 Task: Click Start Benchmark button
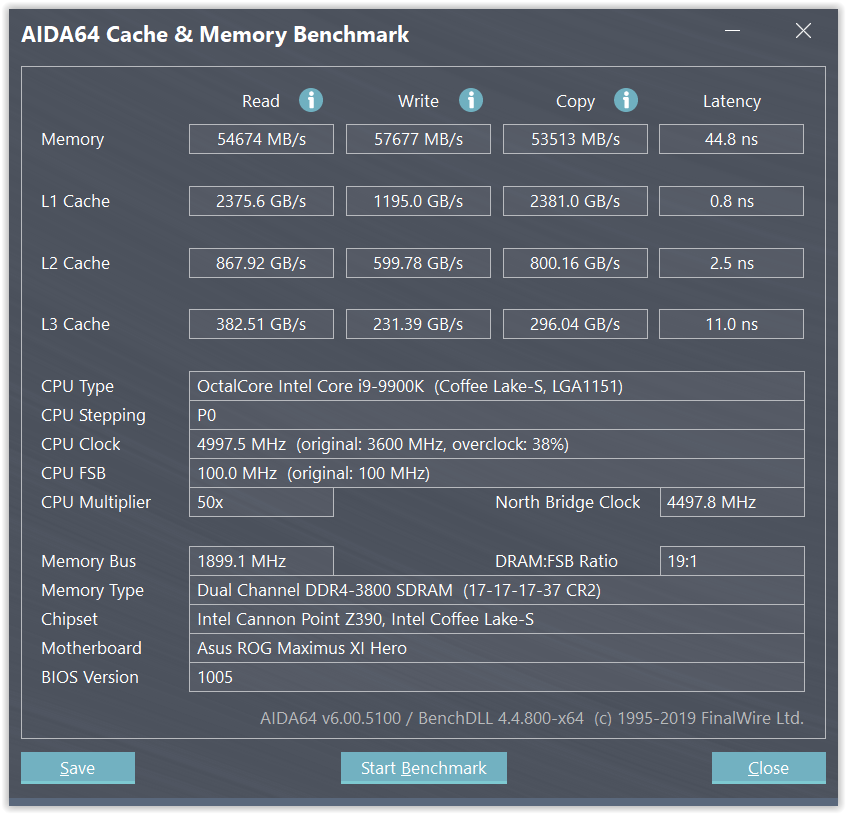tap(424, 768)
